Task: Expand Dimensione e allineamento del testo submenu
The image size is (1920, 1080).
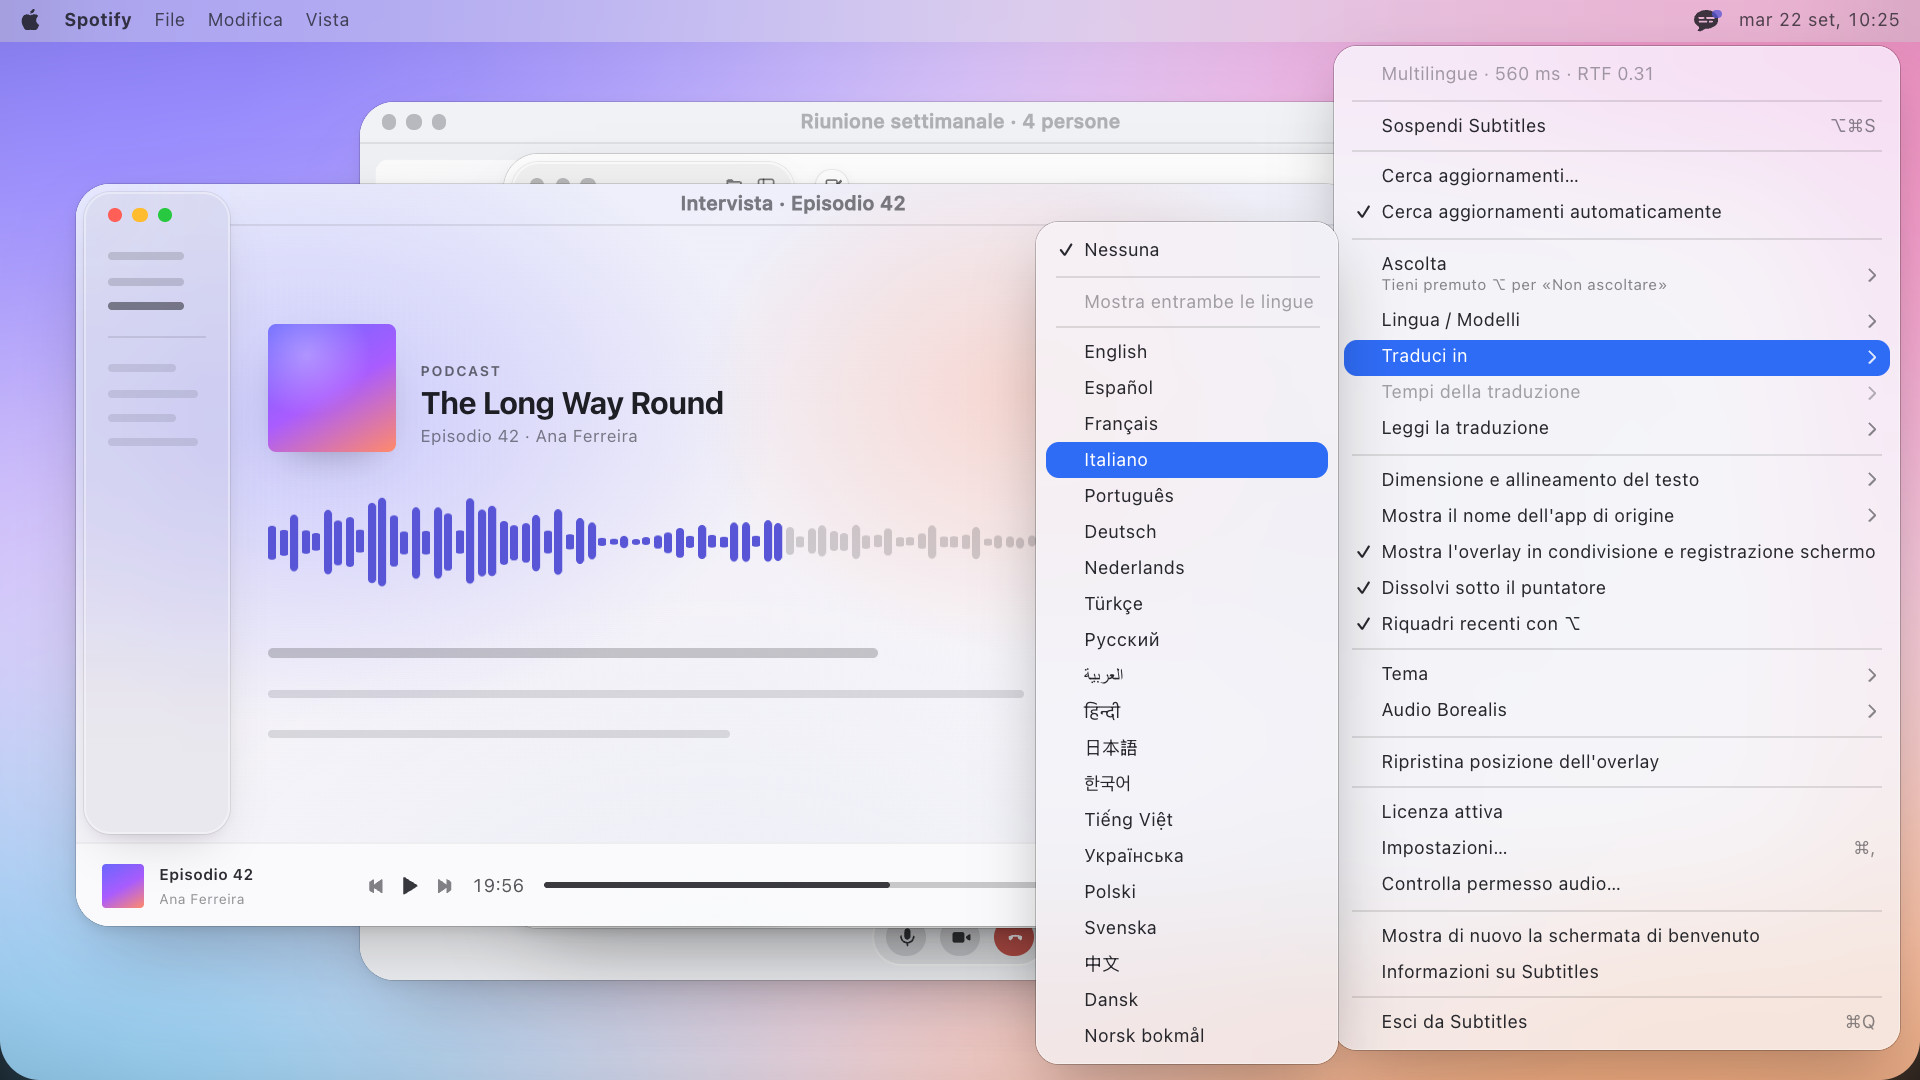Action: tap(1616, 480)
